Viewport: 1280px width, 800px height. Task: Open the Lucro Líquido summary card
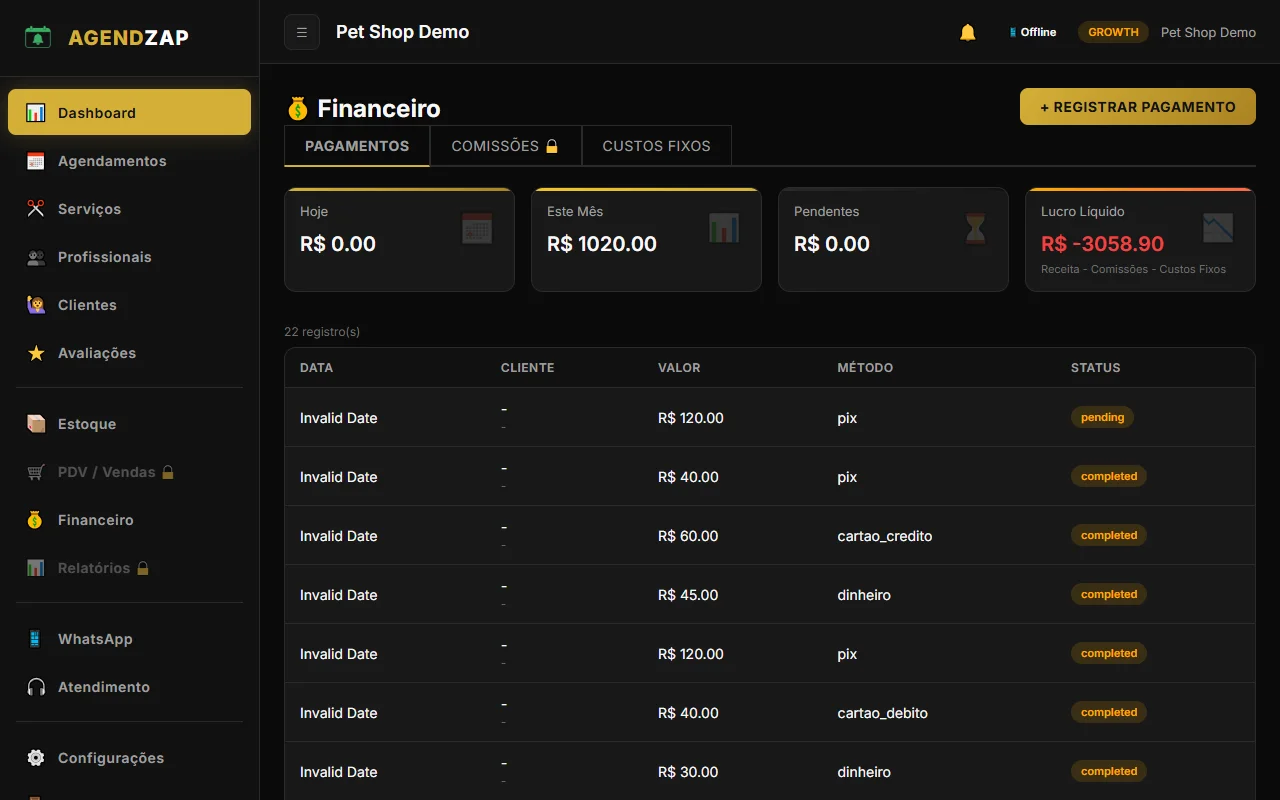[x=1140, y=240]
